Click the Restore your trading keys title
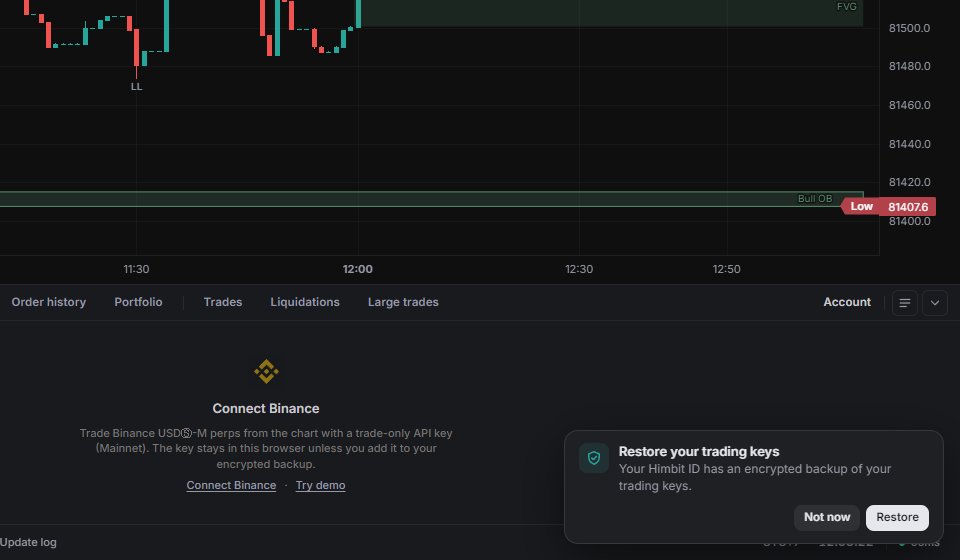The width and height of the screenshot is (960, 560). [699, 452]
